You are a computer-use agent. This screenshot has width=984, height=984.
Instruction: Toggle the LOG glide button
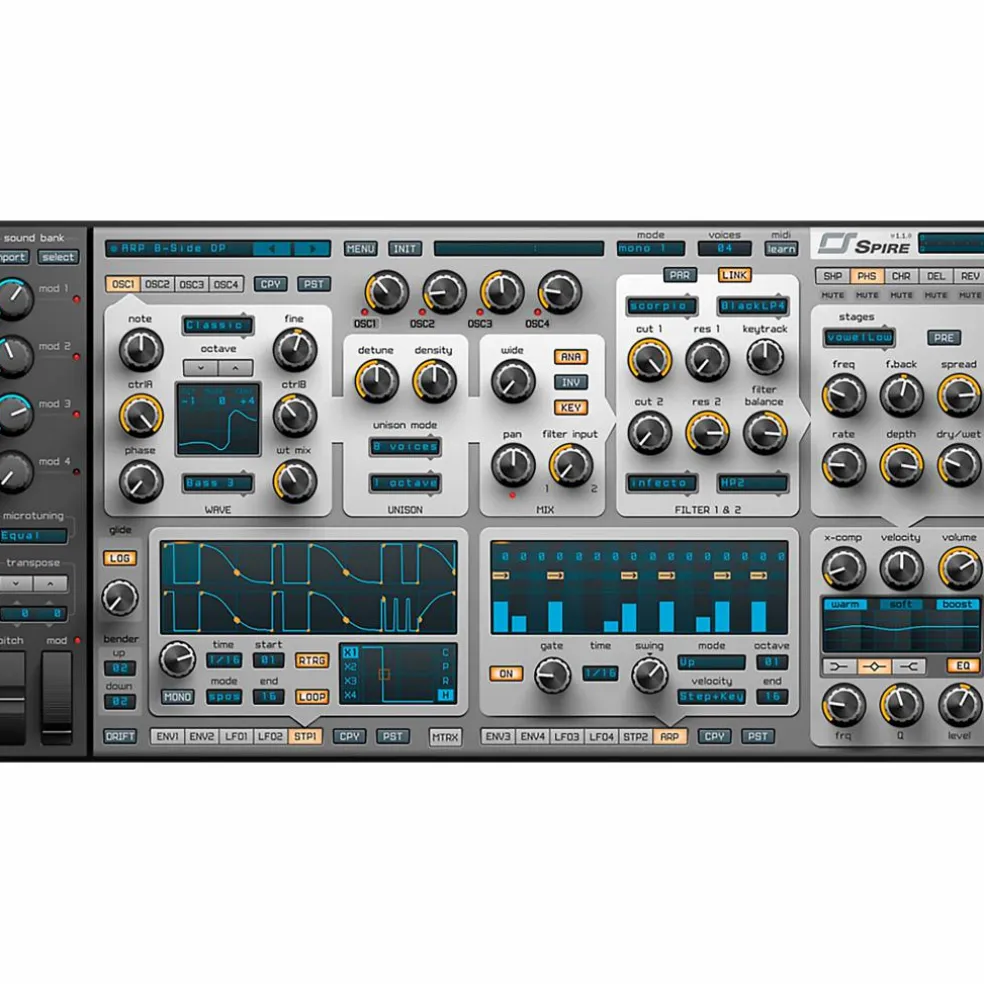coord(120,558)
